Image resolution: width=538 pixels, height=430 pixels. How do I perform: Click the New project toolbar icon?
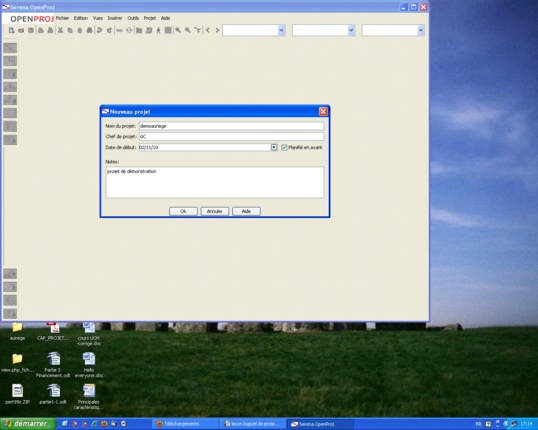(11, 31)
